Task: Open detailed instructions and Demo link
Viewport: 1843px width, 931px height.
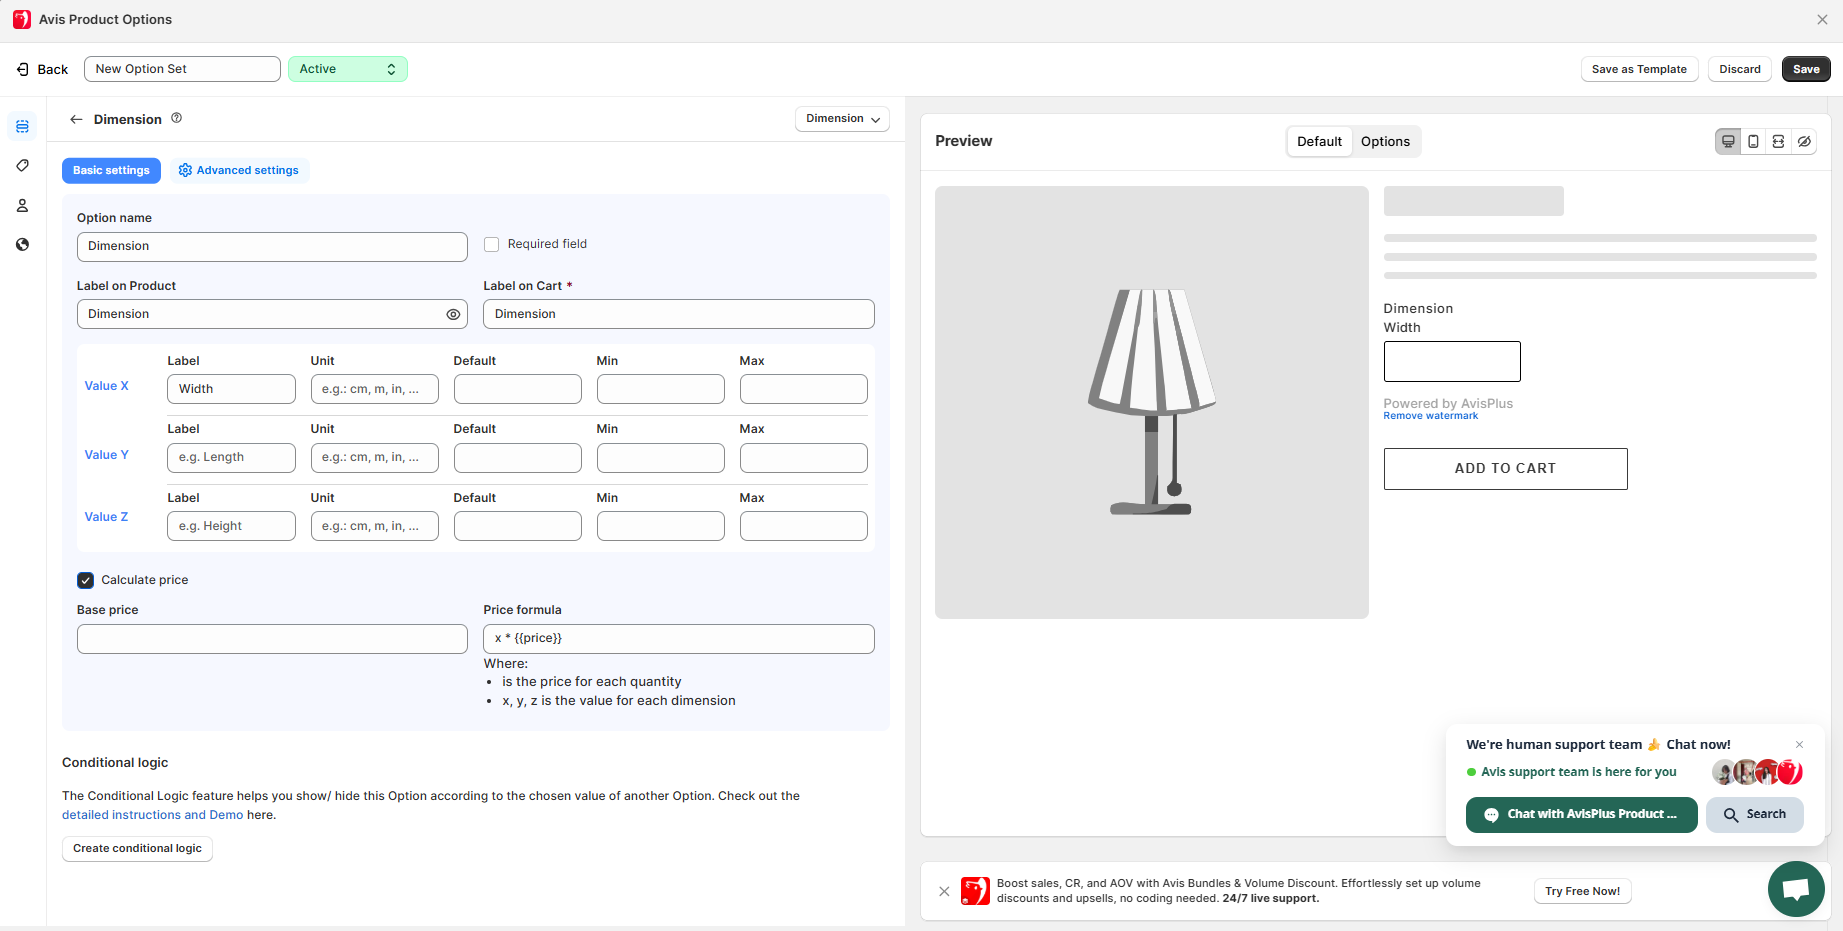Action: (152, 815)
